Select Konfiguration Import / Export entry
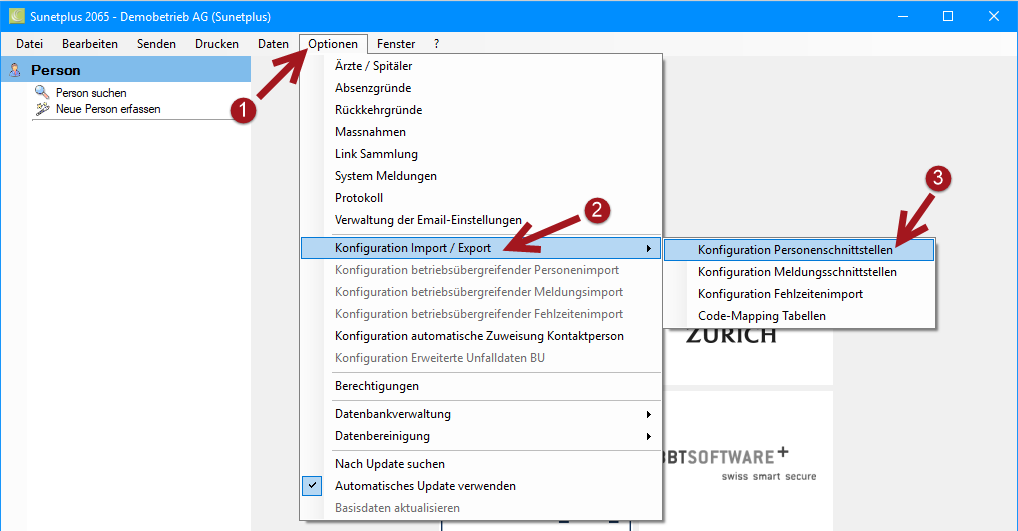Viewport: 1018px width, 531px height. point(481,248)
